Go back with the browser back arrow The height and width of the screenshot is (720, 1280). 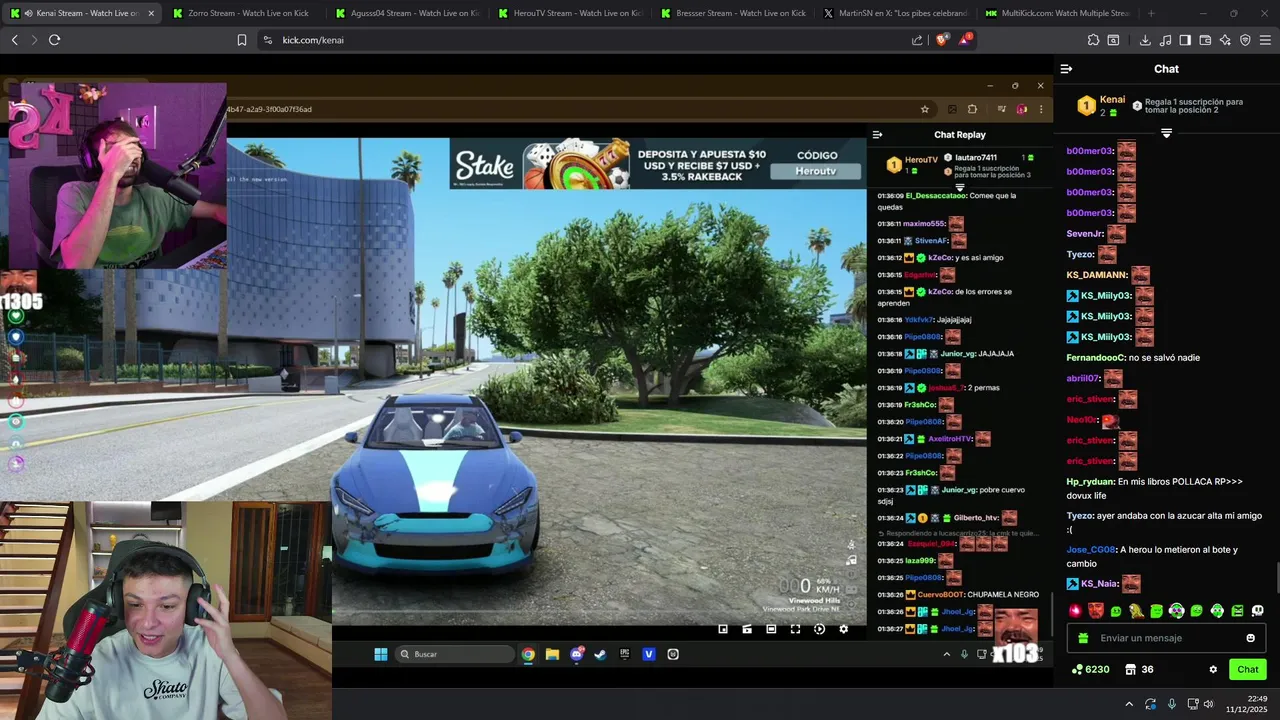point(14,40)
